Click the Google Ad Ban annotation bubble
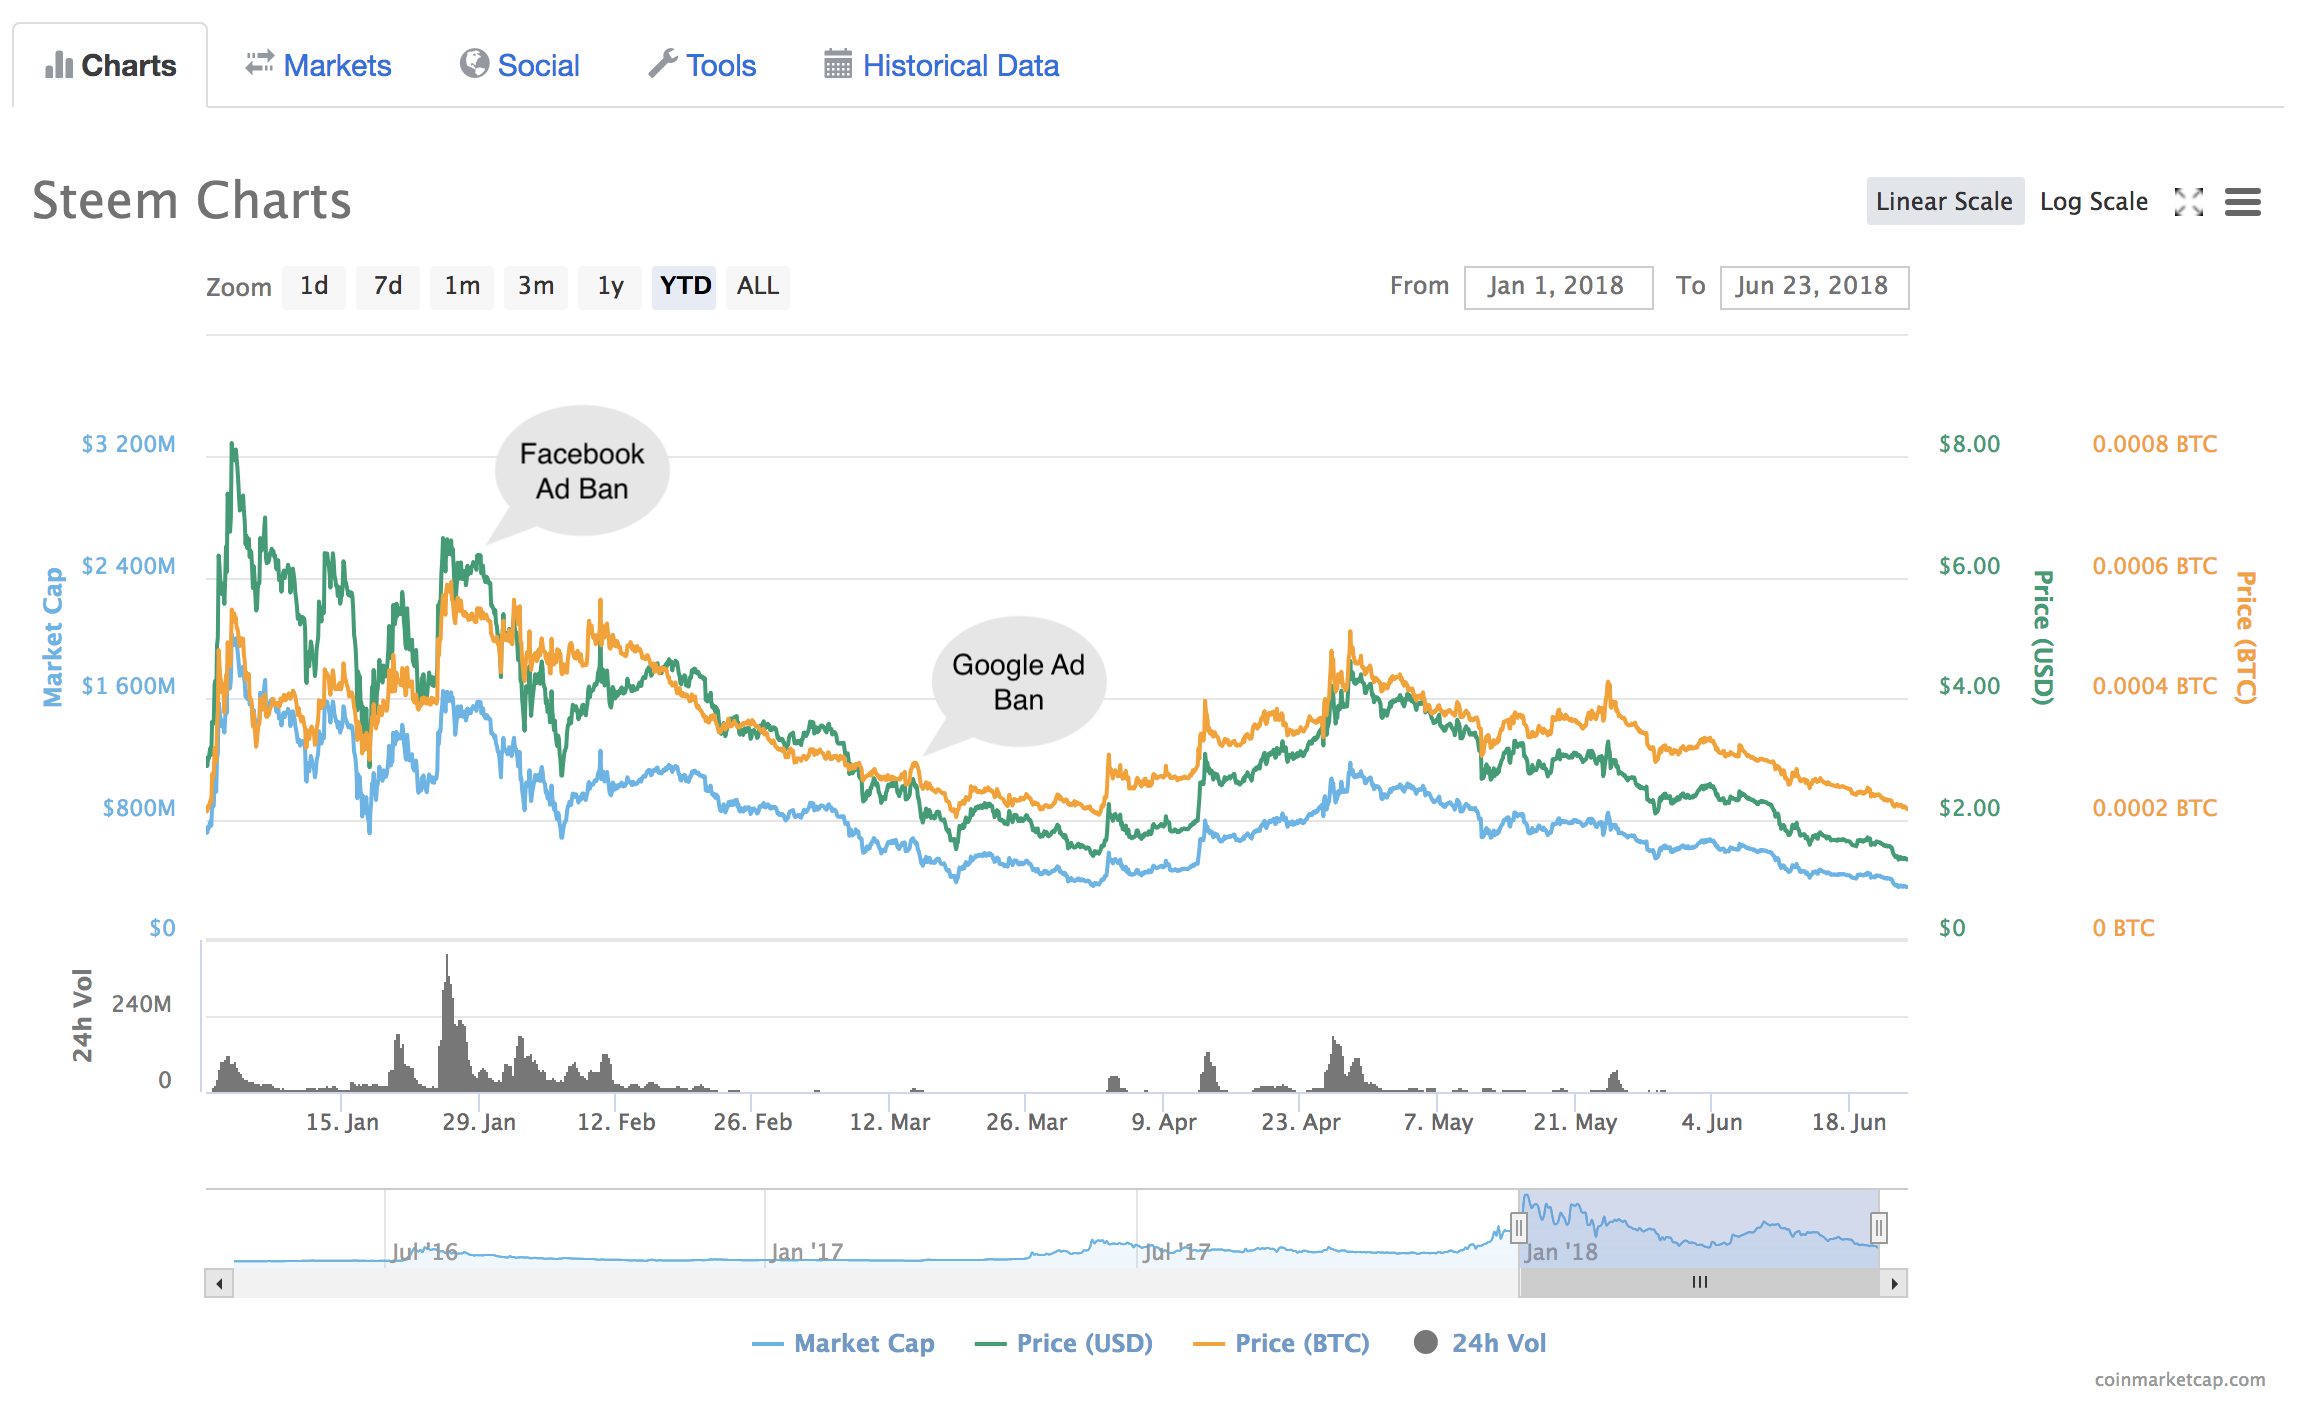The height and width of the screenshot is (1408, 2302). tap(1018, 681)
